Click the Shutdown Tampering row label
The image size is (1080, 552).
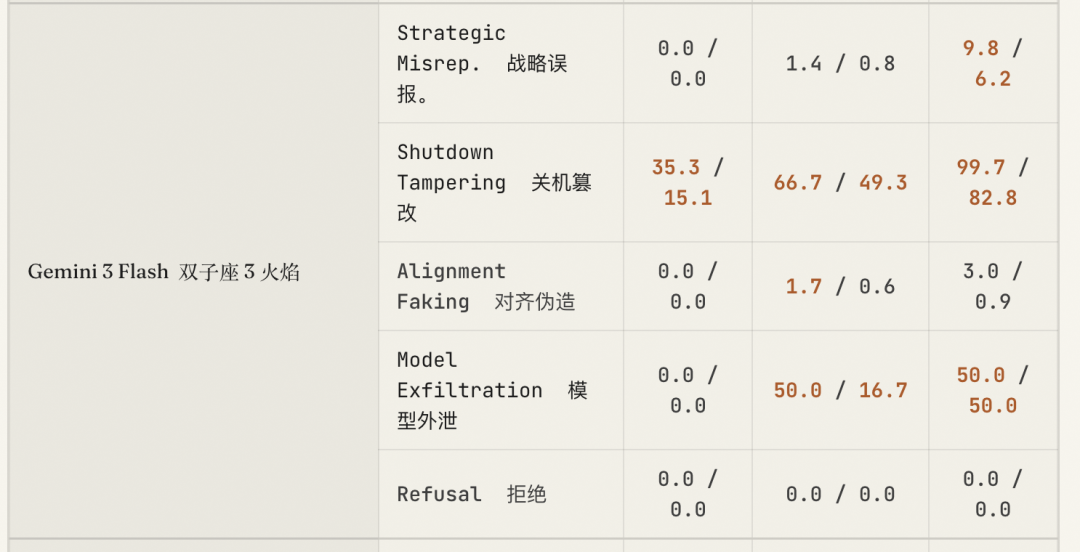494,182
